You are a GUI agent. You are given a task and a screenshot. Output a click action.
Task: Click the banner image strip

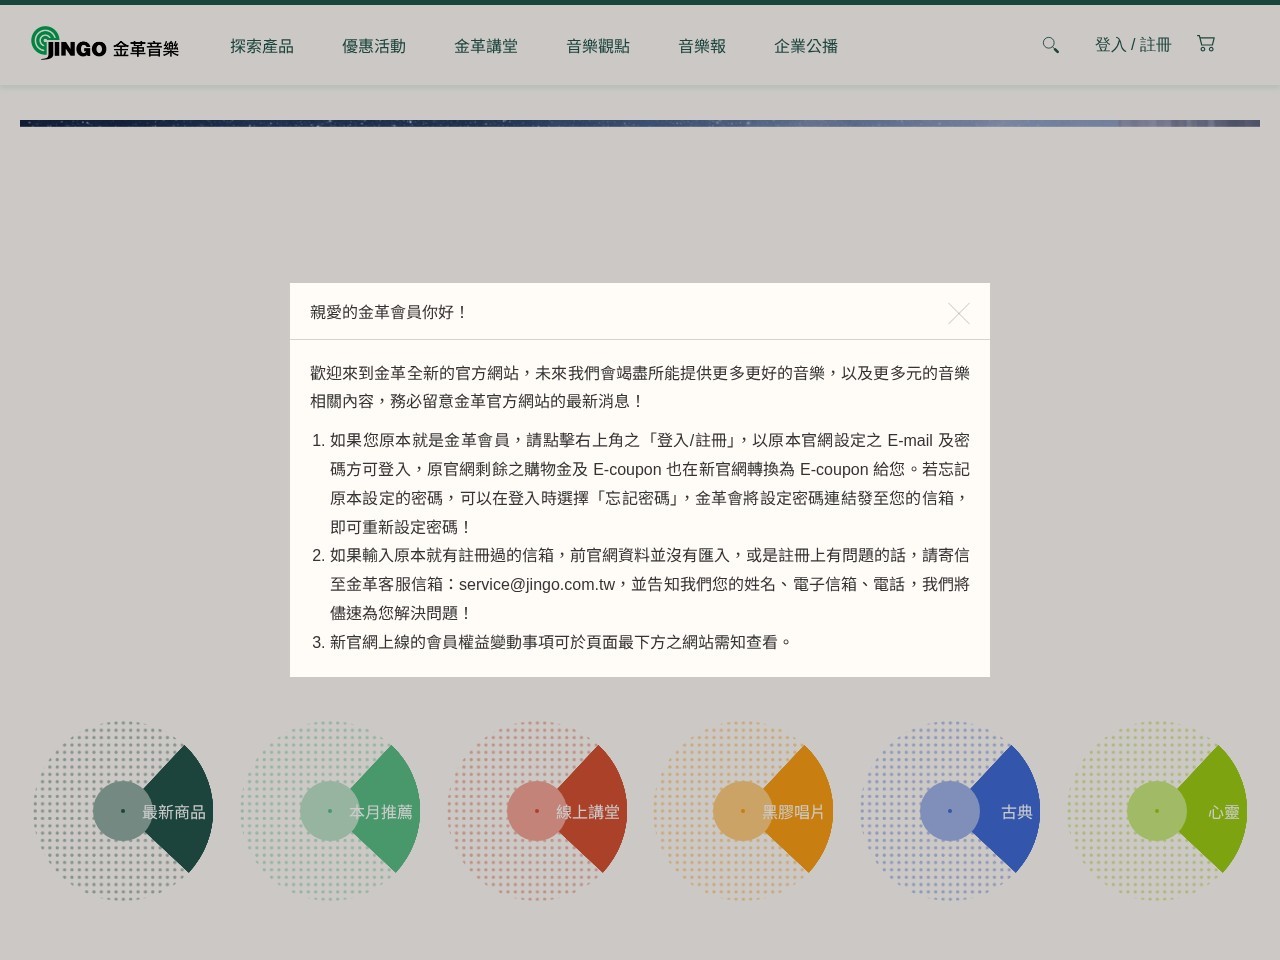pyautogui.click(x=640, y=123)
